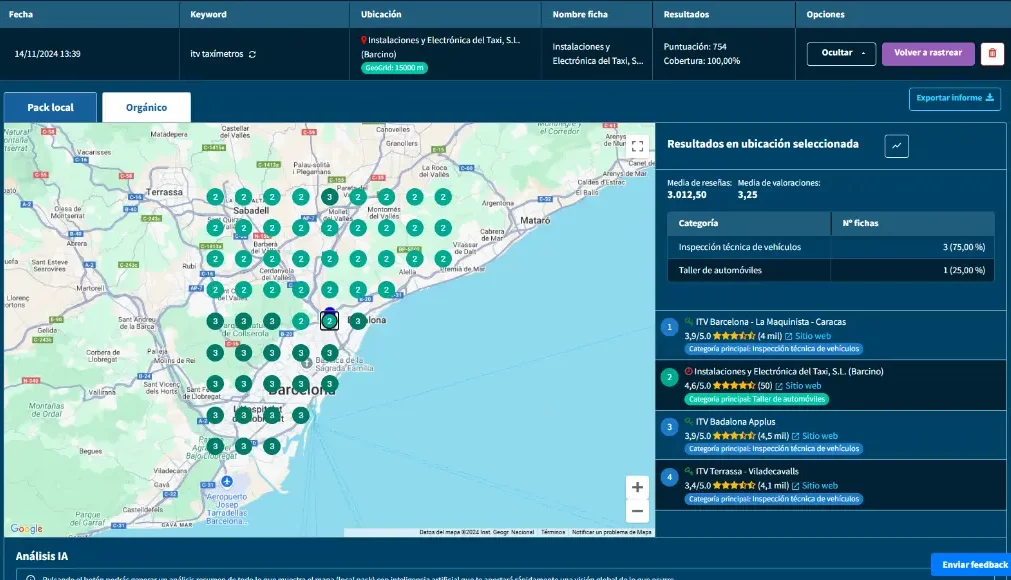Click the red trash delete icon
The image size is (1011, 580).
[x=992, y=54]
